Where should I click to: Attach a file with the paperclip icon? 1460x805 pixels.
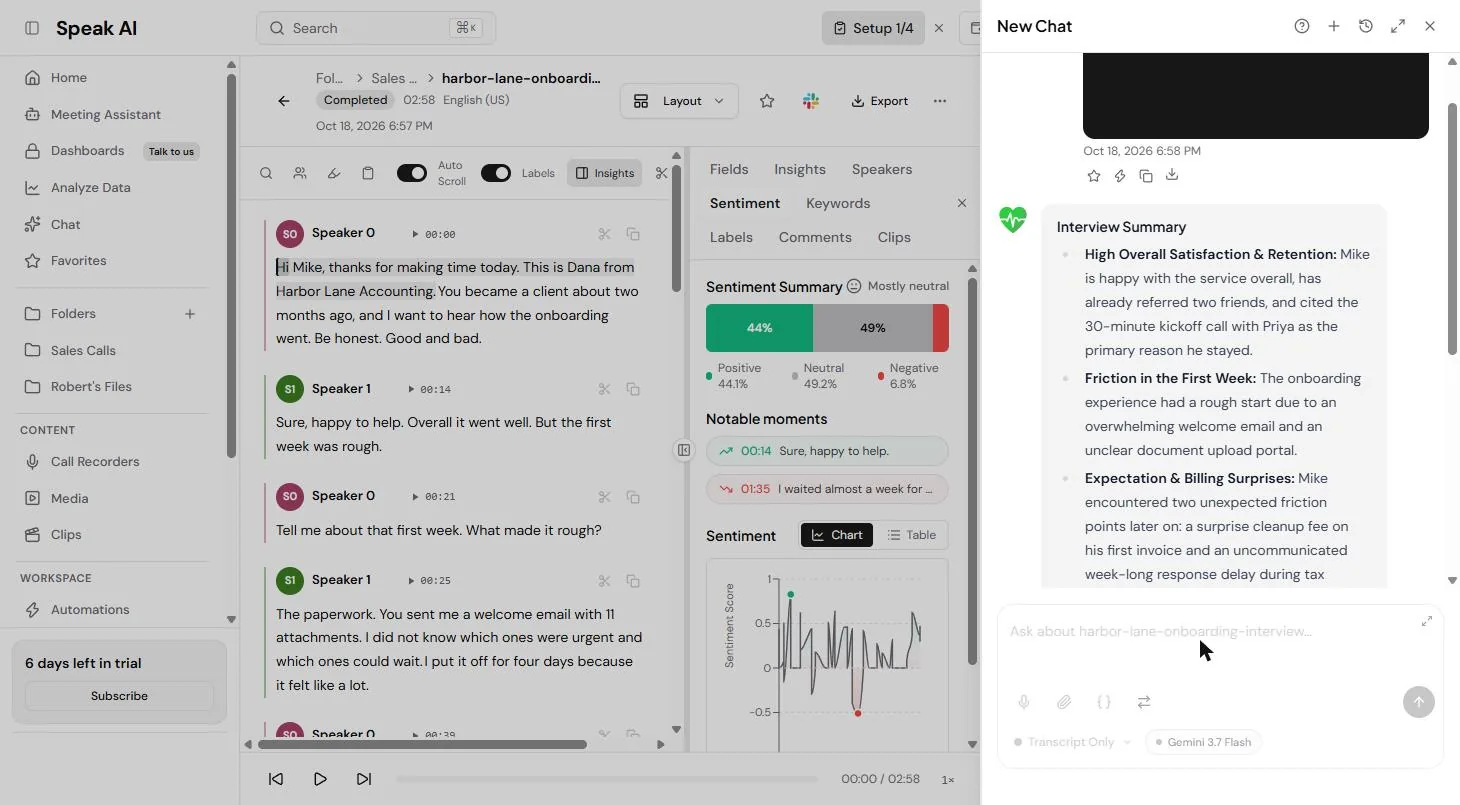(1064, 702)
